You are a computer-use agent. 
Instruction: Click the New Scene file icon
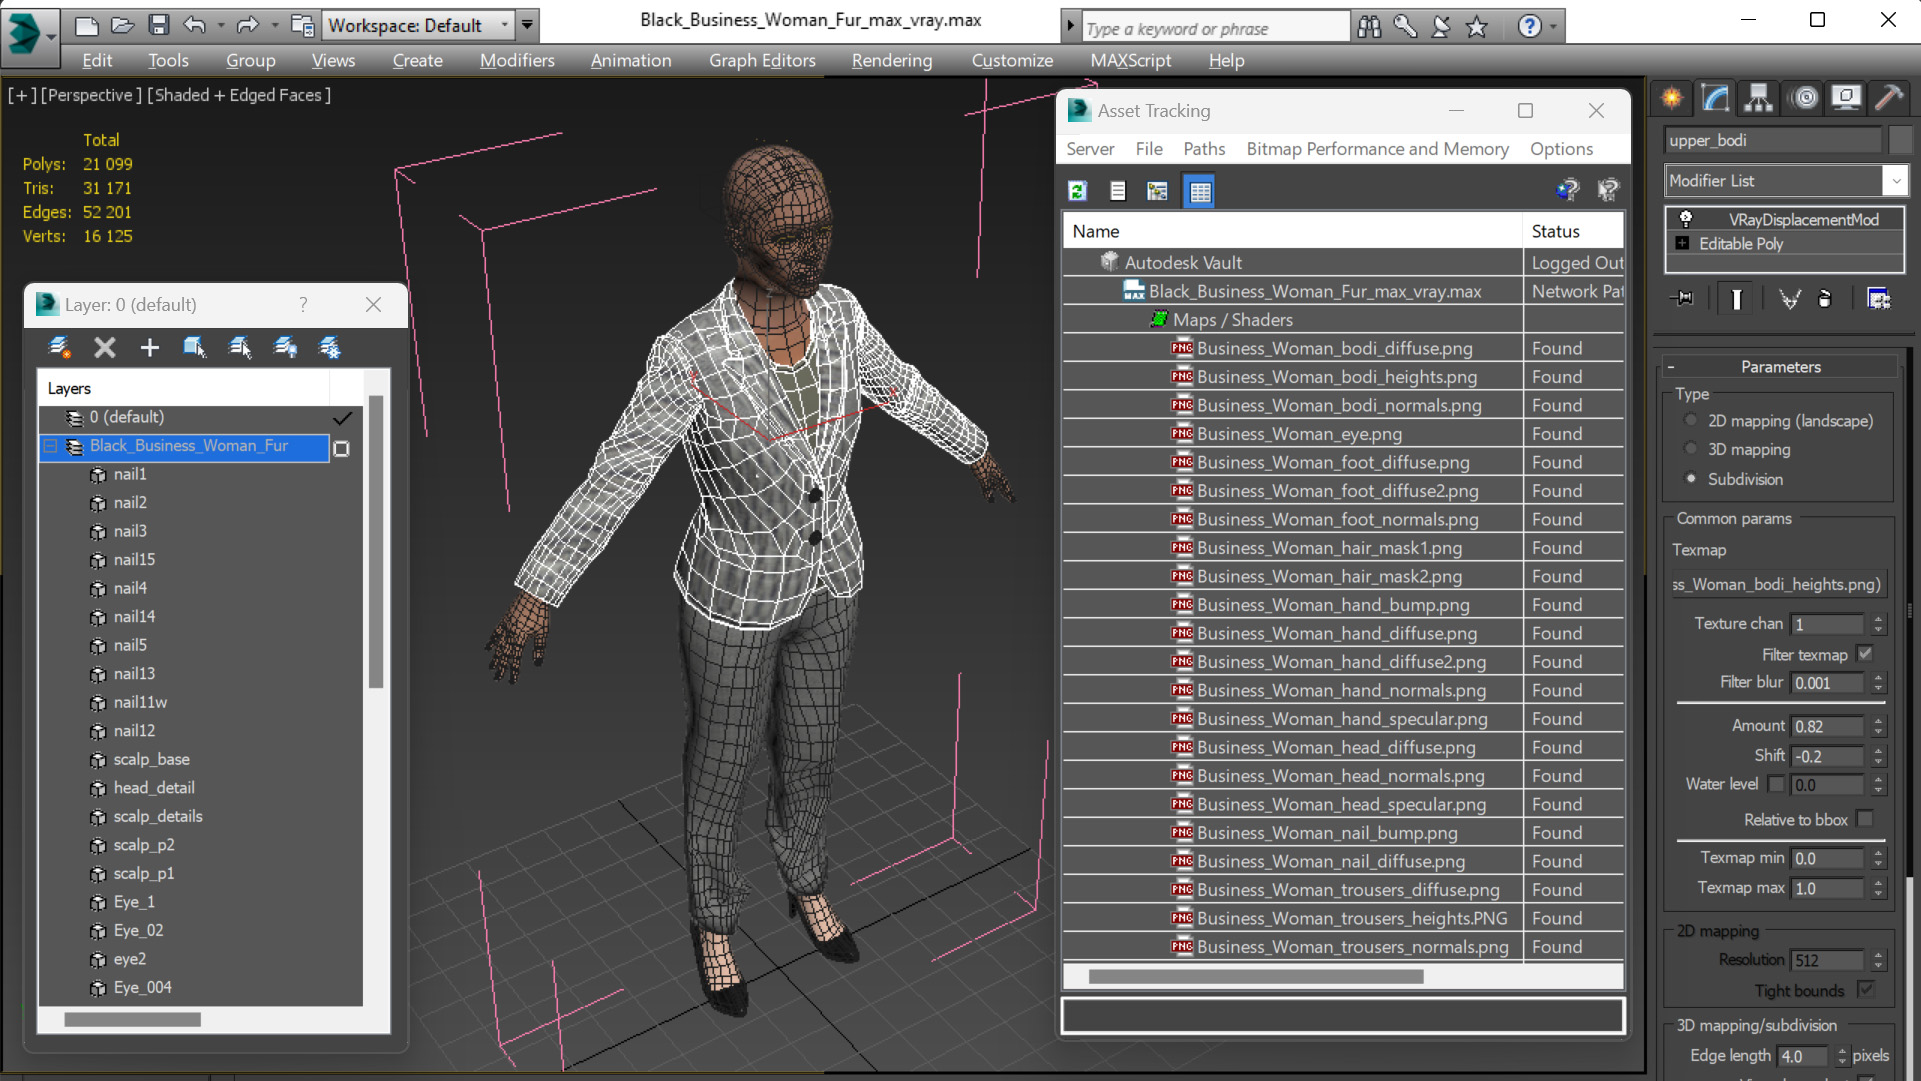coord(87,25)
